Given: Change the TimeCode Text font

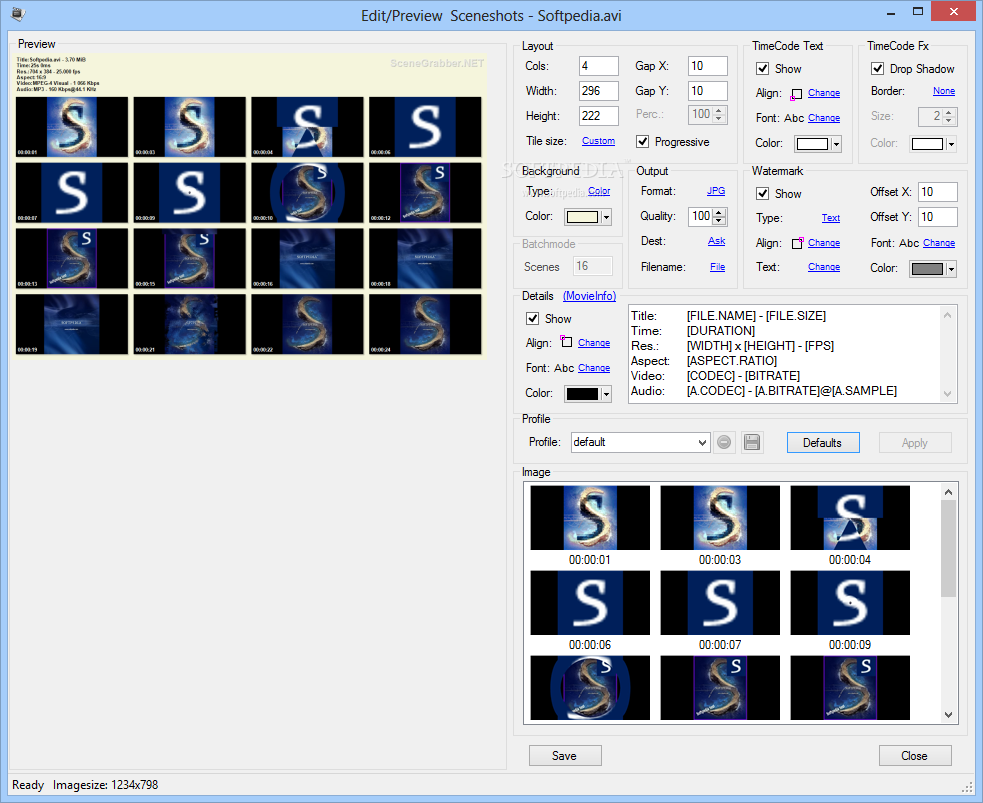Looking at the screenshot, I should coord(824,118).
